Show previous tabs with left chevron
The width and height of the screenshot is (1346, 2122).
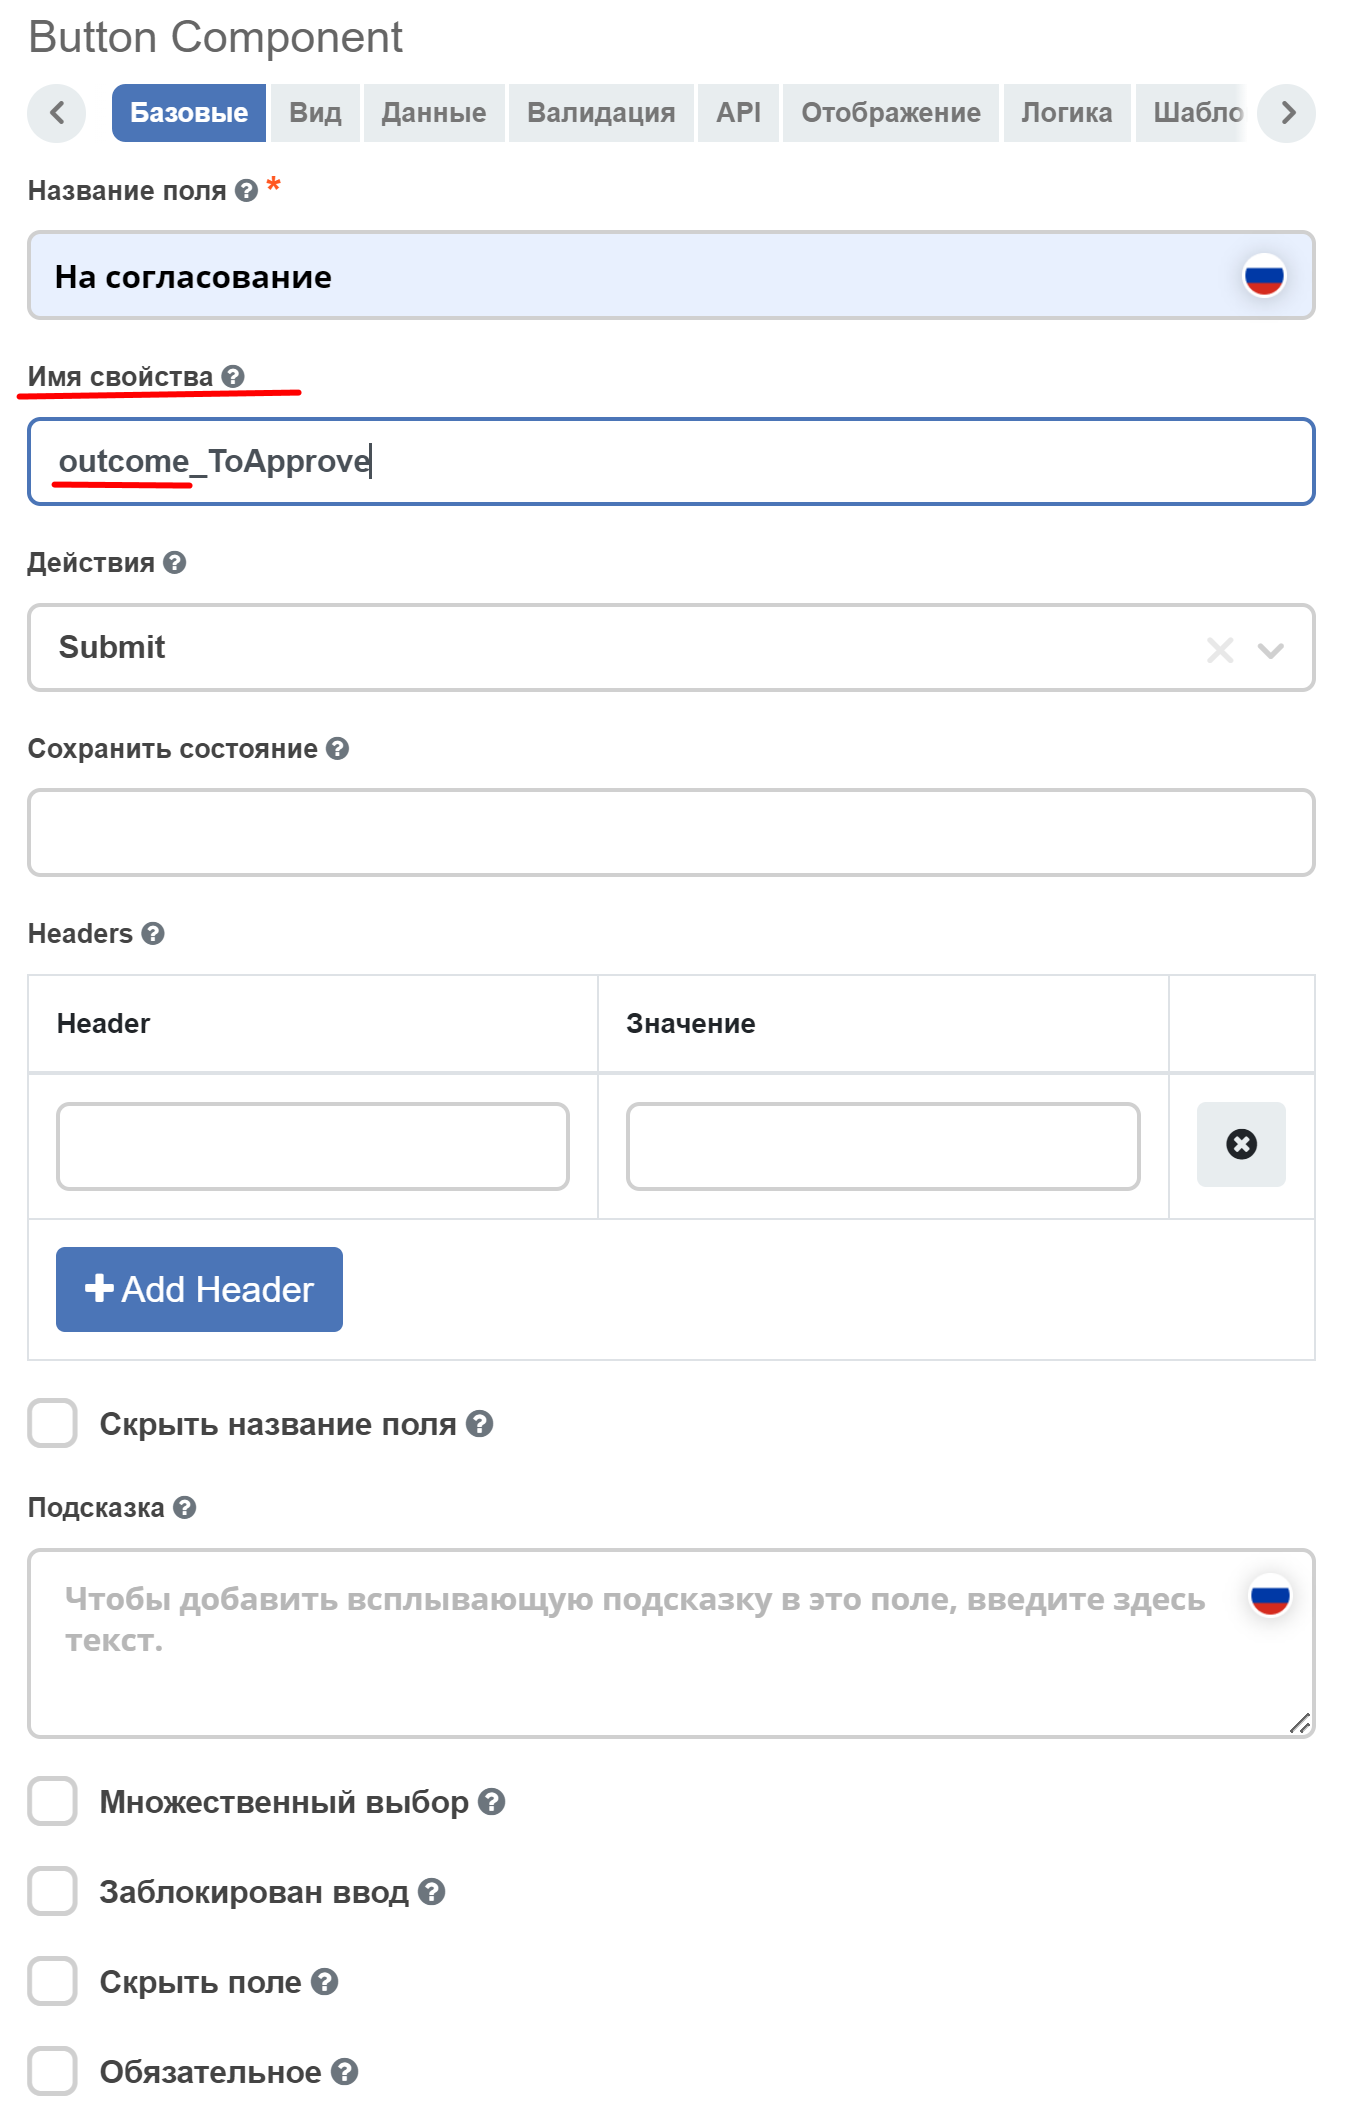pos(57,113)
